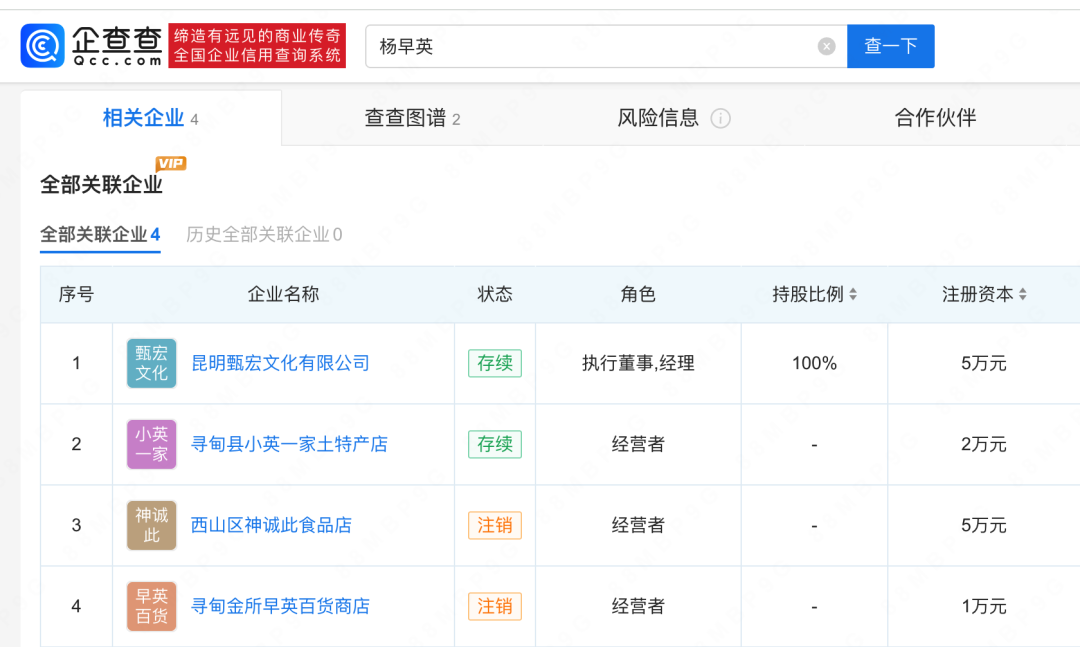Toggle sorting on the 持股比例 column
1080x647 pixels.
coord(852,294)
